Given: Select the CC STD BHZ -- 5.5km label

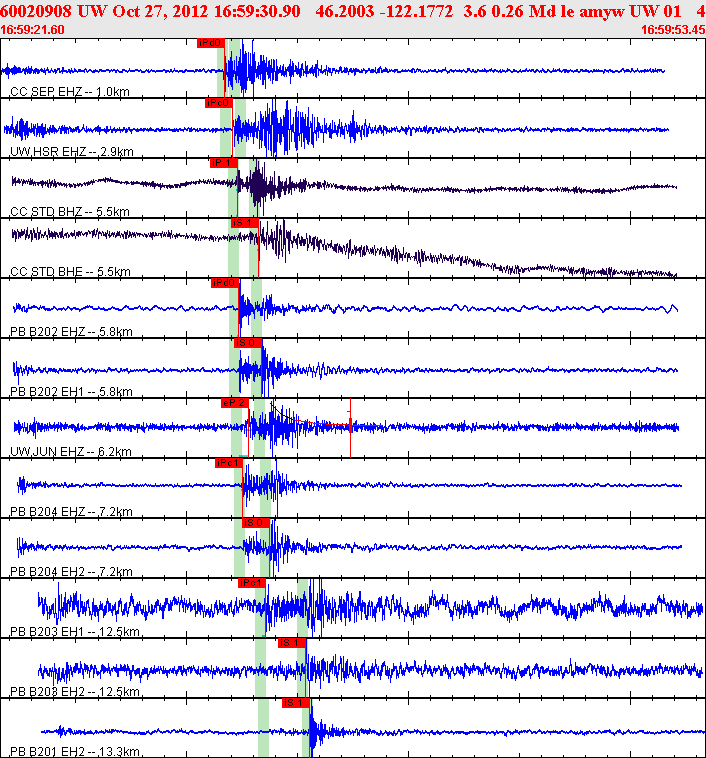Looking at the screenshot, I should coord(70,211).
